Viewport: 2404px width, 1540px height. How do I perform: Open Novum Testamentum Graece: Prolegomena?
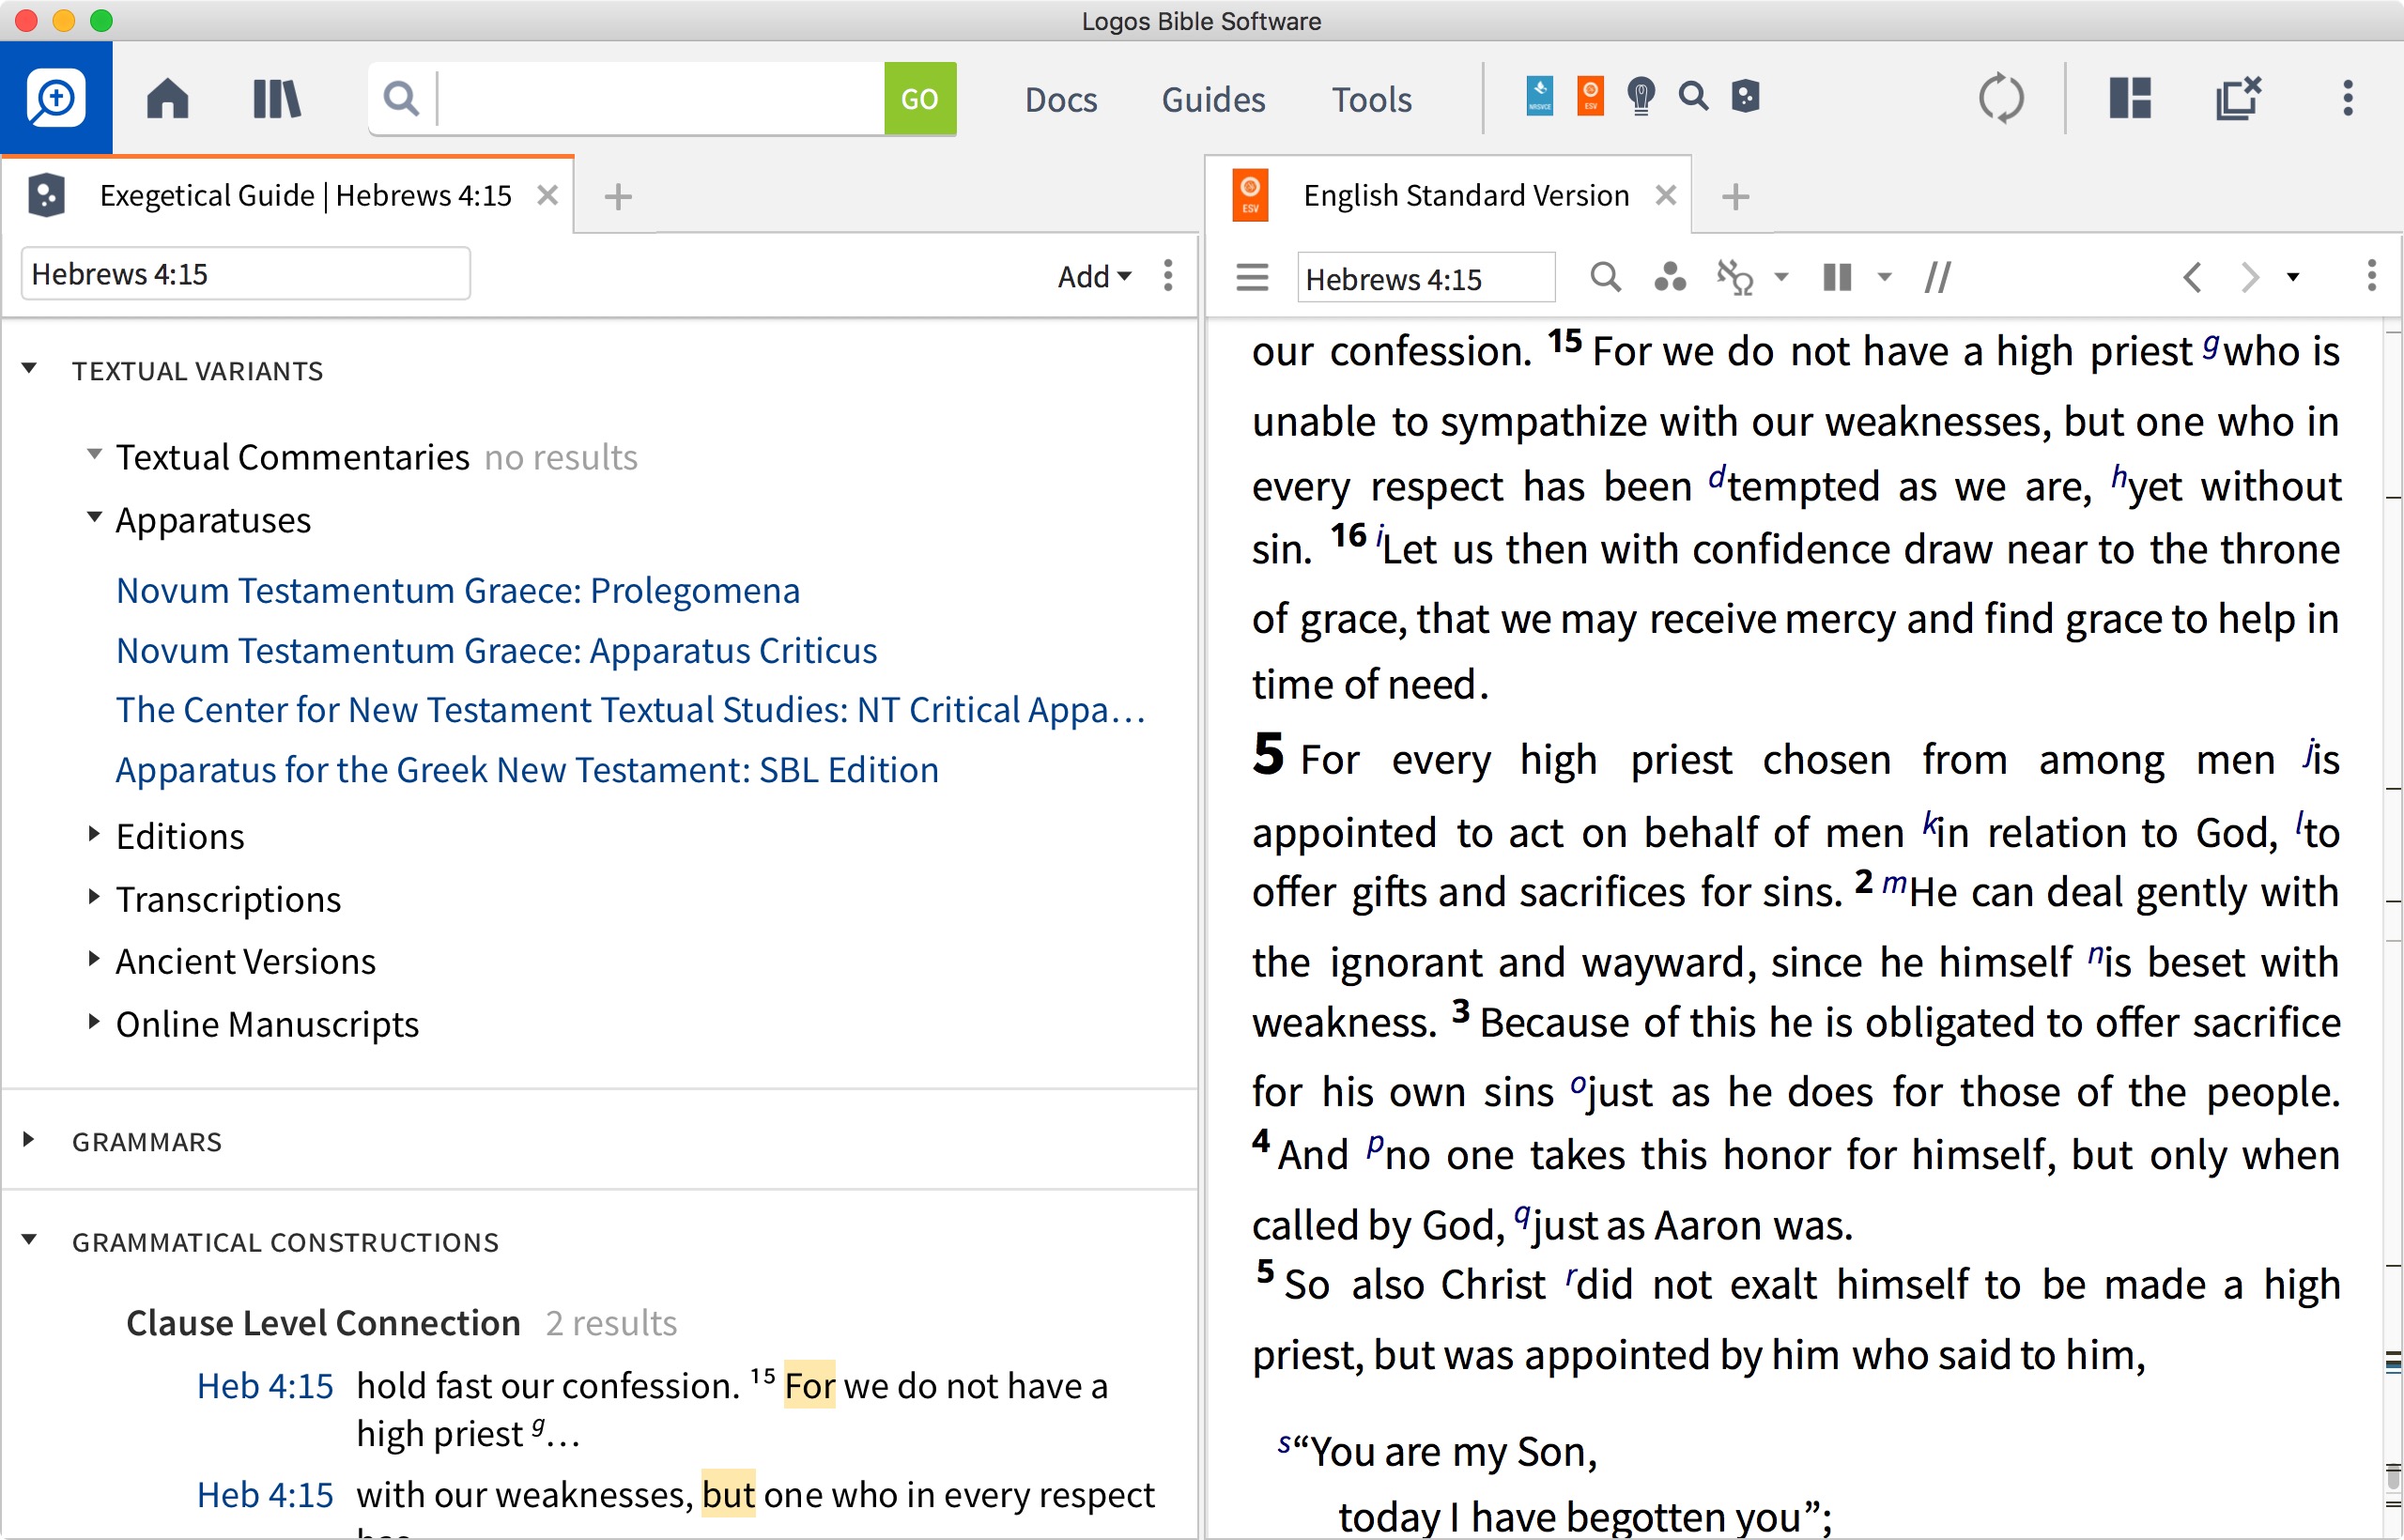(458, 590)
